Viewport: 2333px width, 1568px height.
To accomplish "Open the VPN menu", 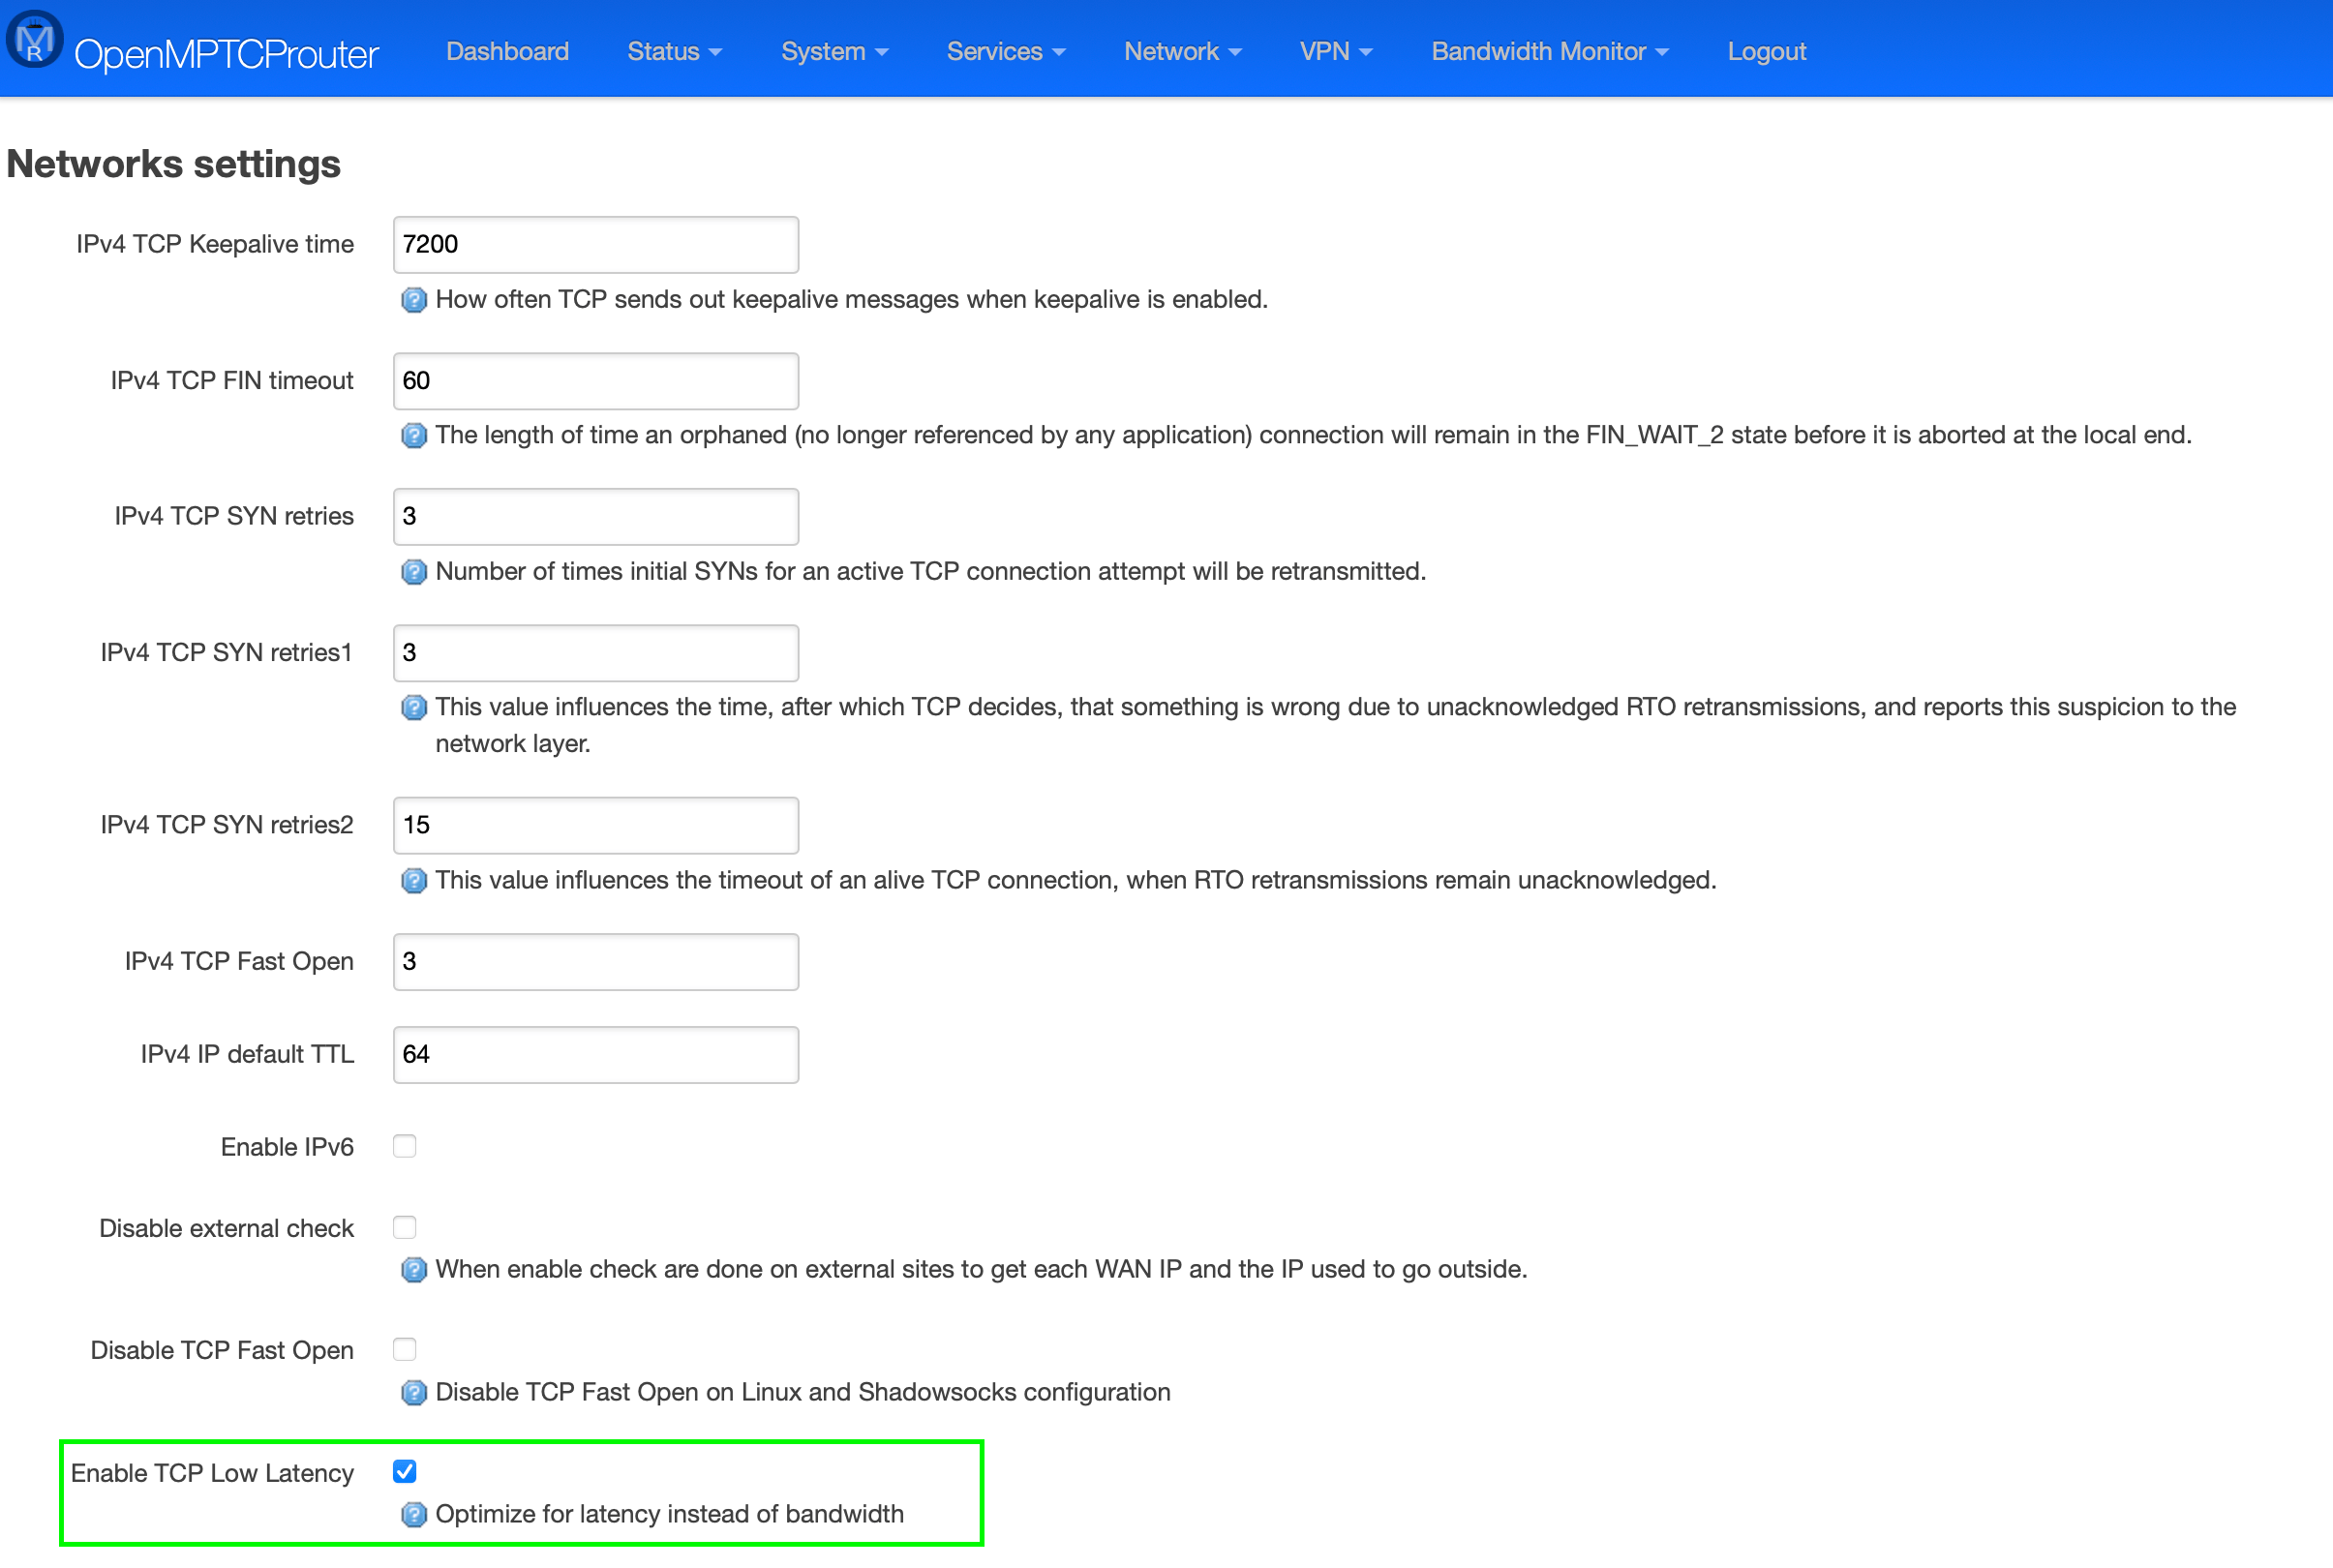I will coord(1335,52).
